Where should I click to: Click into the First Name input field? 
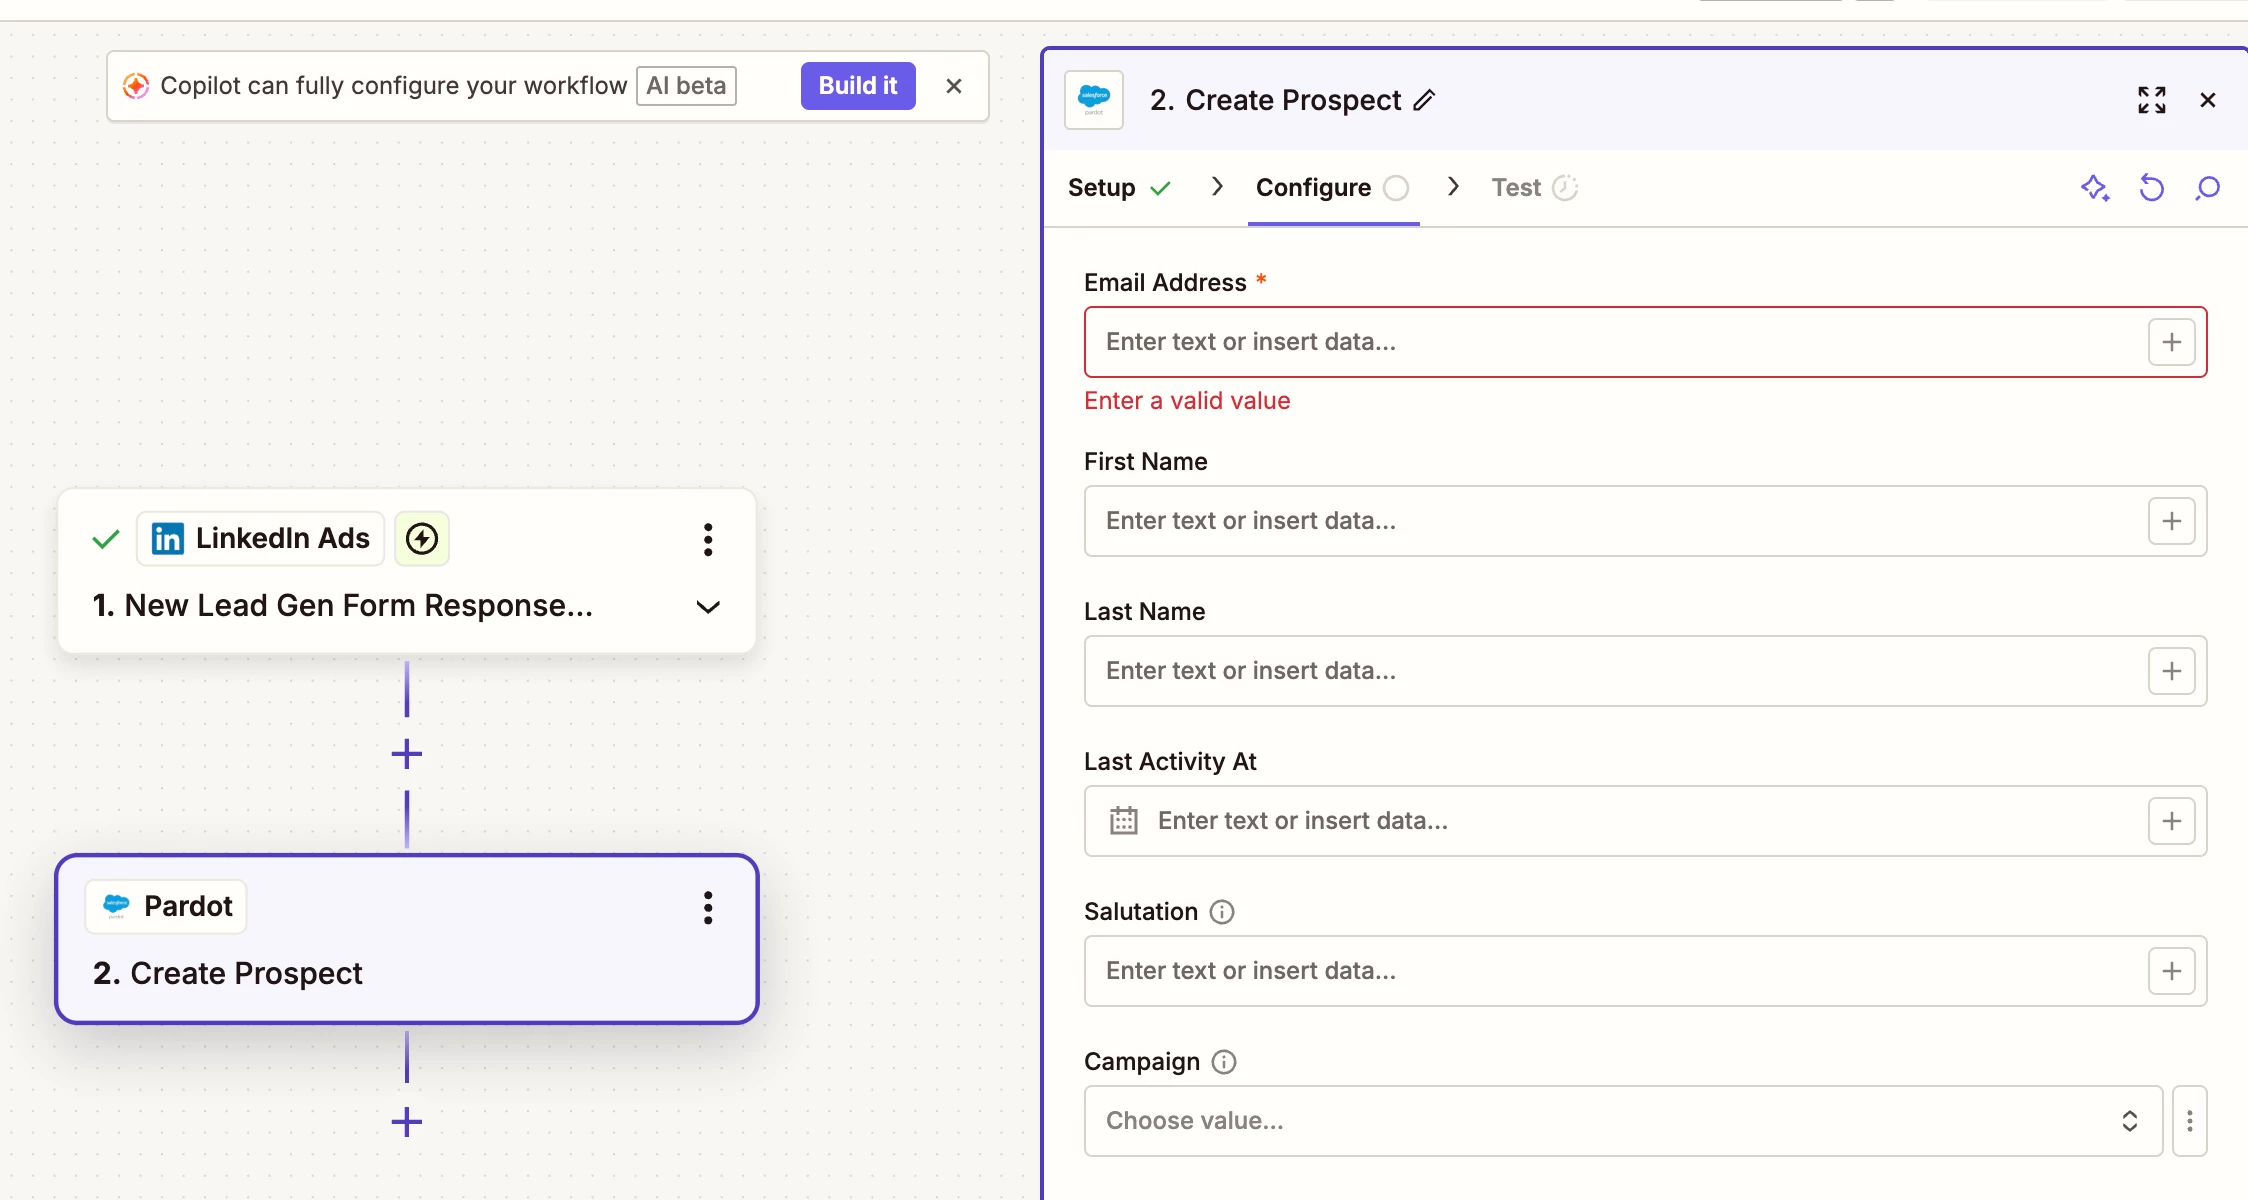pyautogui.click(x=1610, y=521)
